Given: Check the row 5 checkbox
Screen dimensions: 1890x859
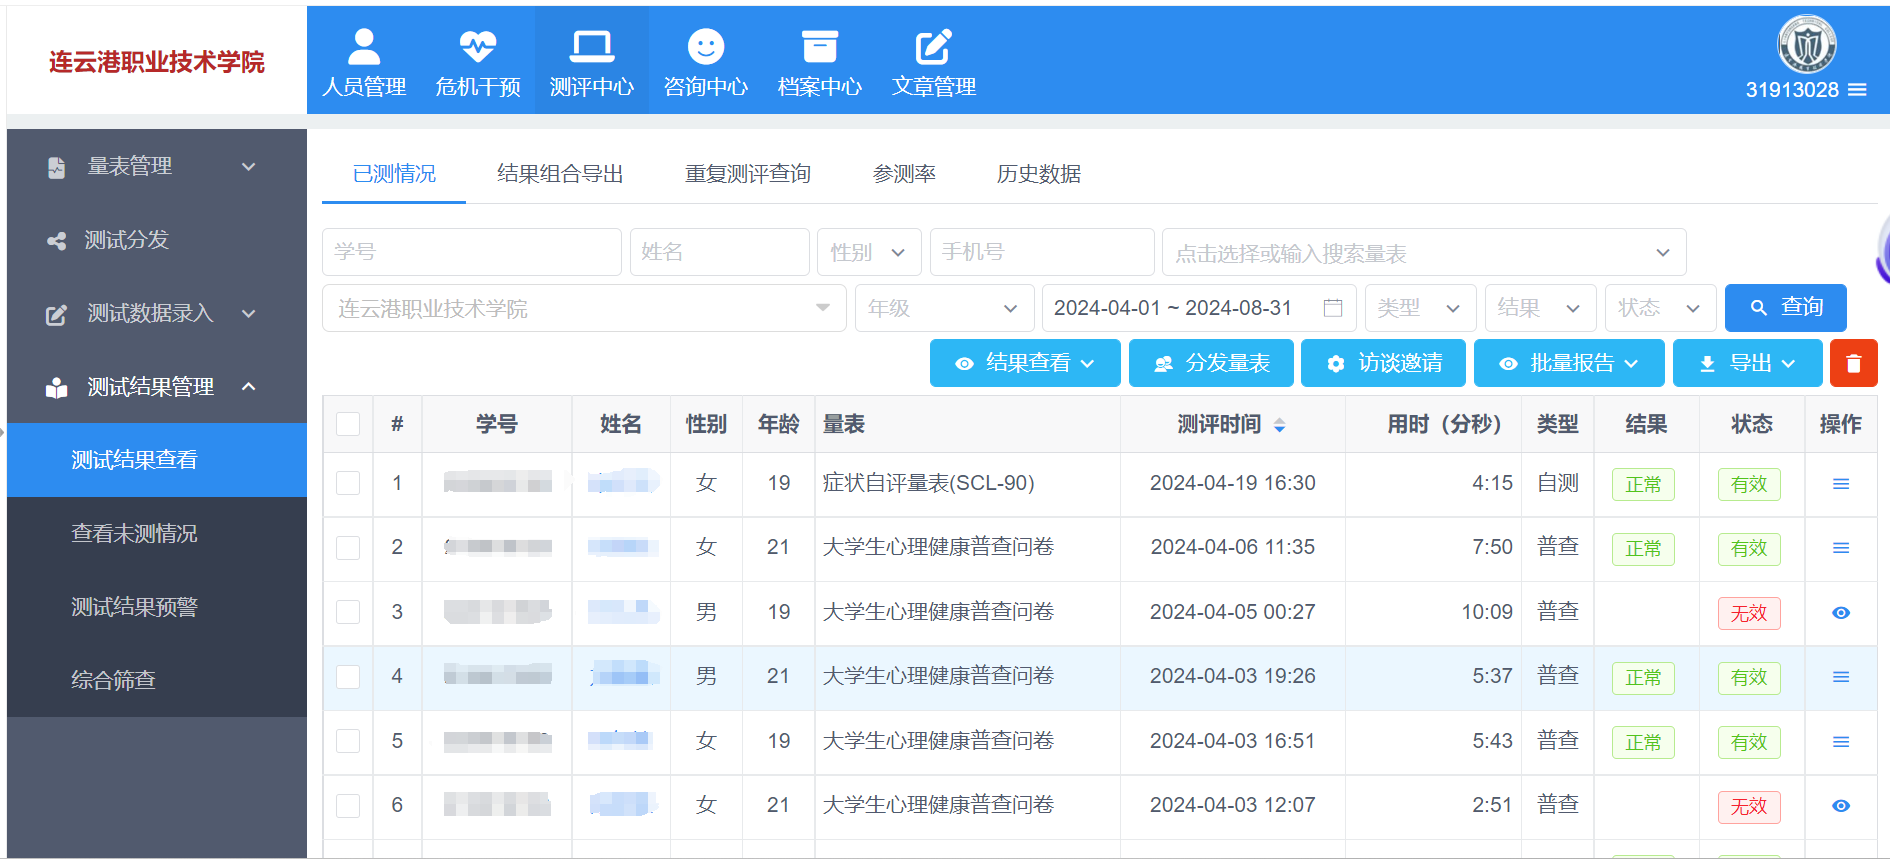Looking at the screenshot, I should 348,741.
